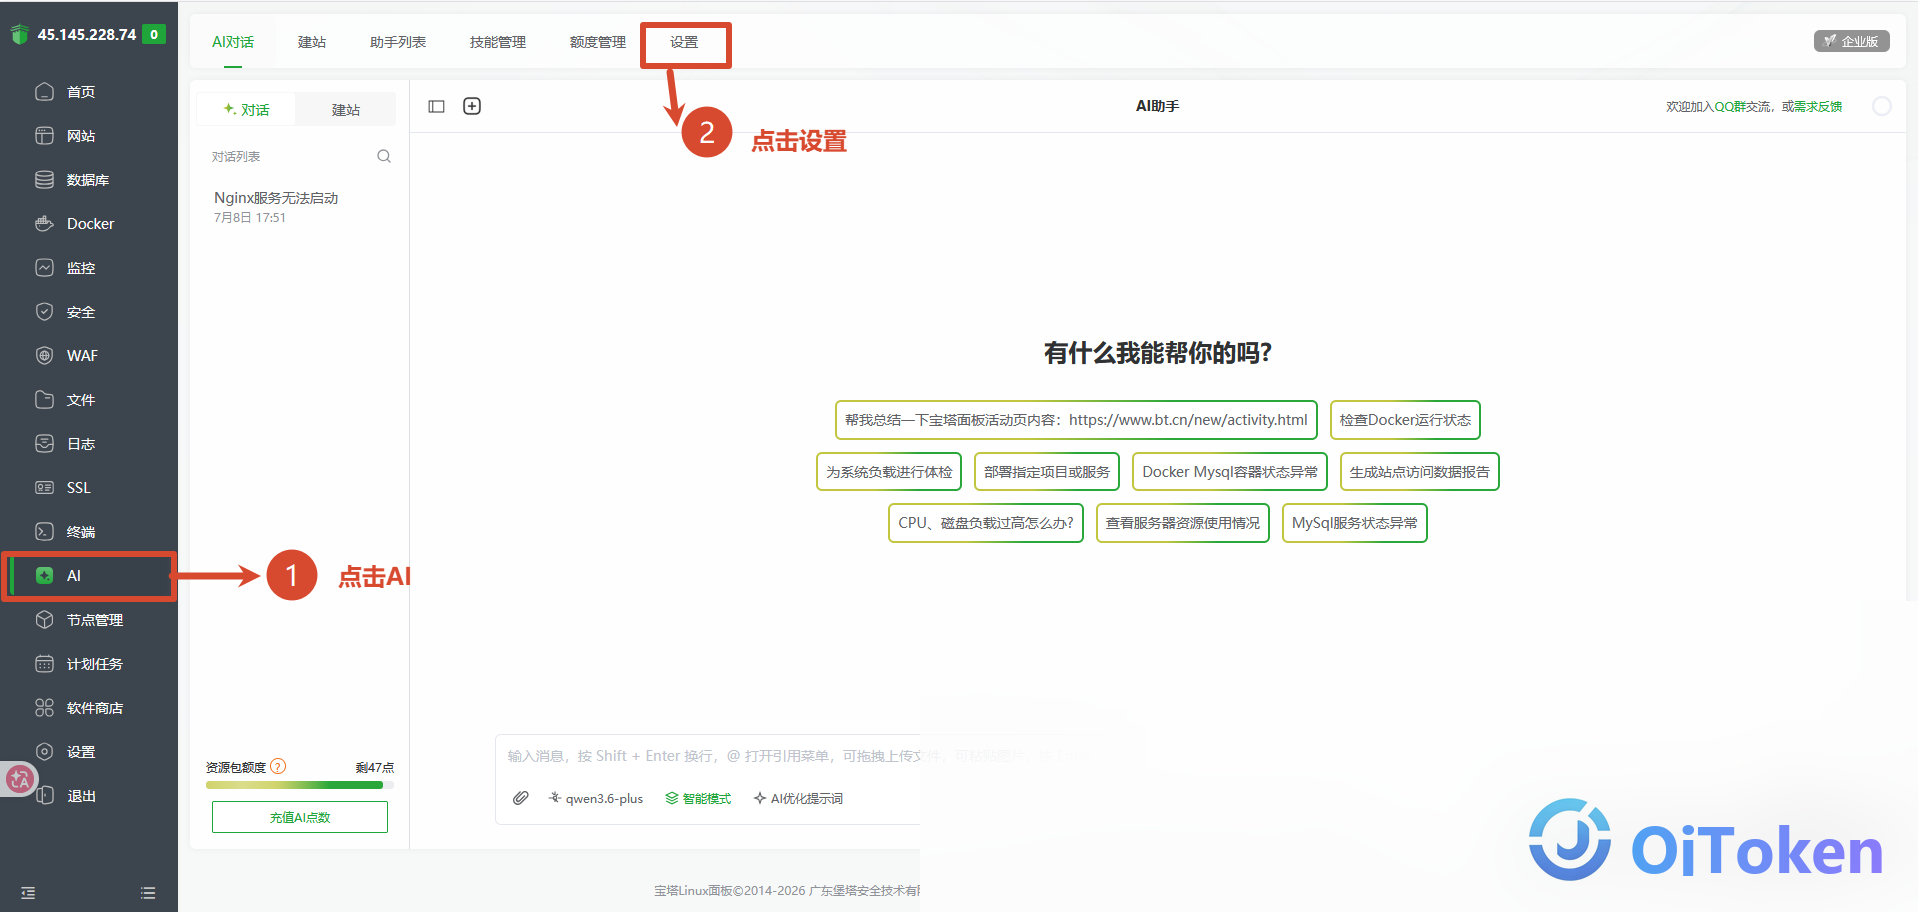The height and width of the screenshot is (912, 1918).
Task: Choose 生成站点访问数据报告 suggestion
Action: click(x=1420, y=472)
